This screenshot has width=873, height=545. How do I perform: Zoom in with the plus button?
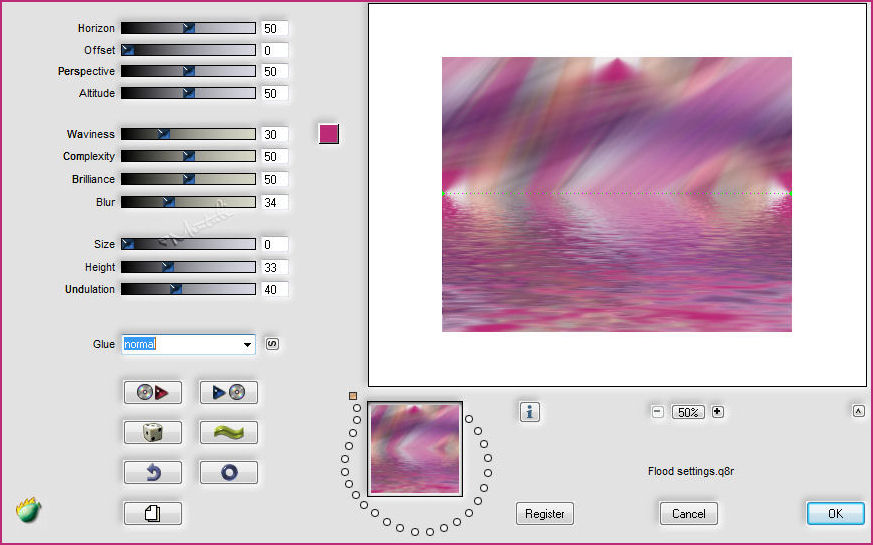coord(717,411)
